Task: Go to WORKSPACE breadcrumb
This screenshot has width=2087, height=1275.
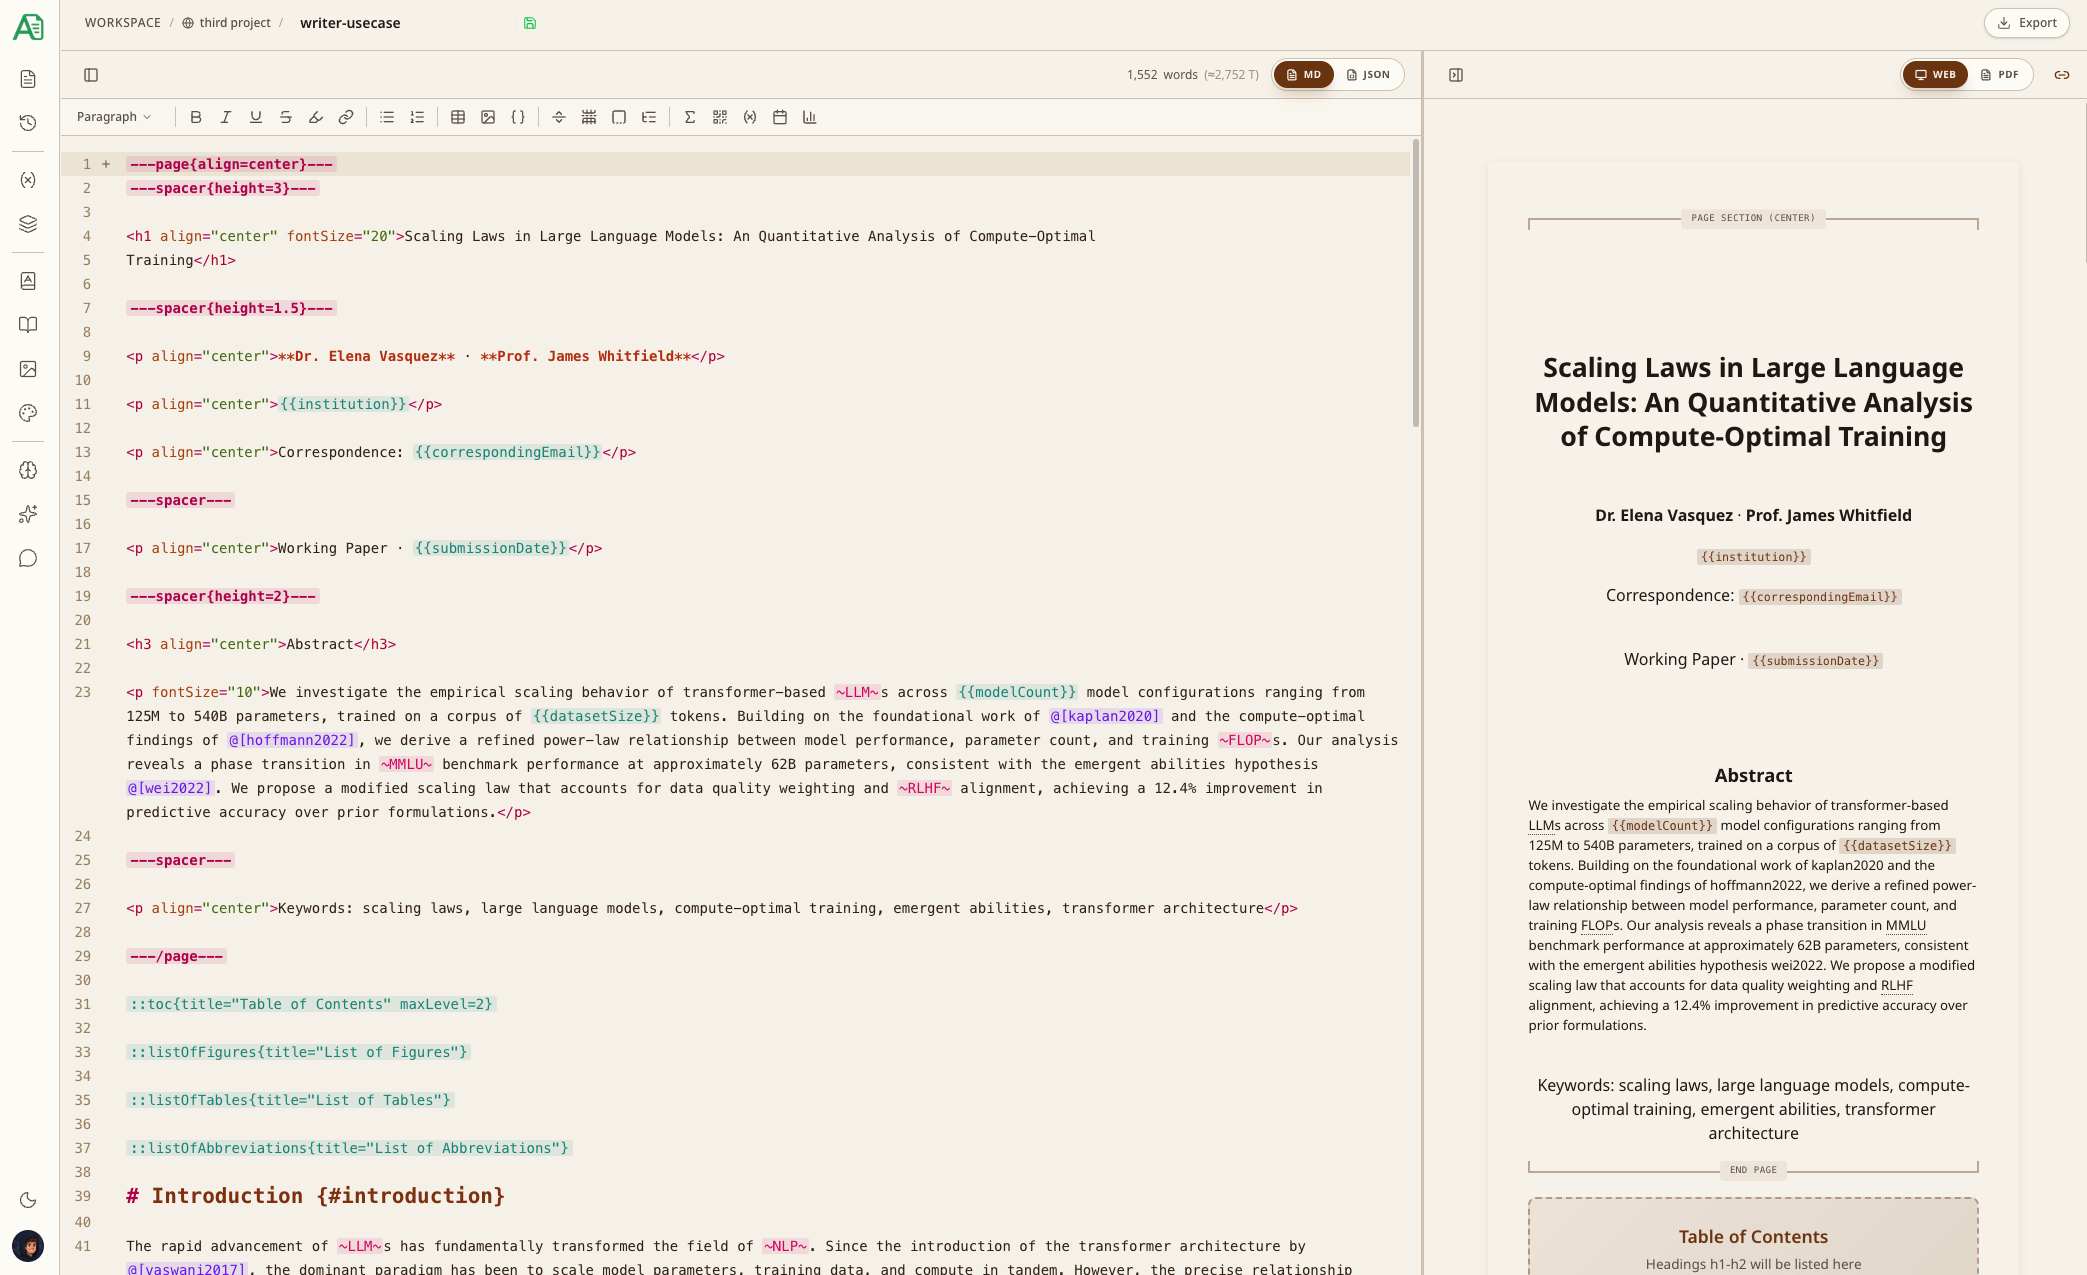Action: click(122, 23)
